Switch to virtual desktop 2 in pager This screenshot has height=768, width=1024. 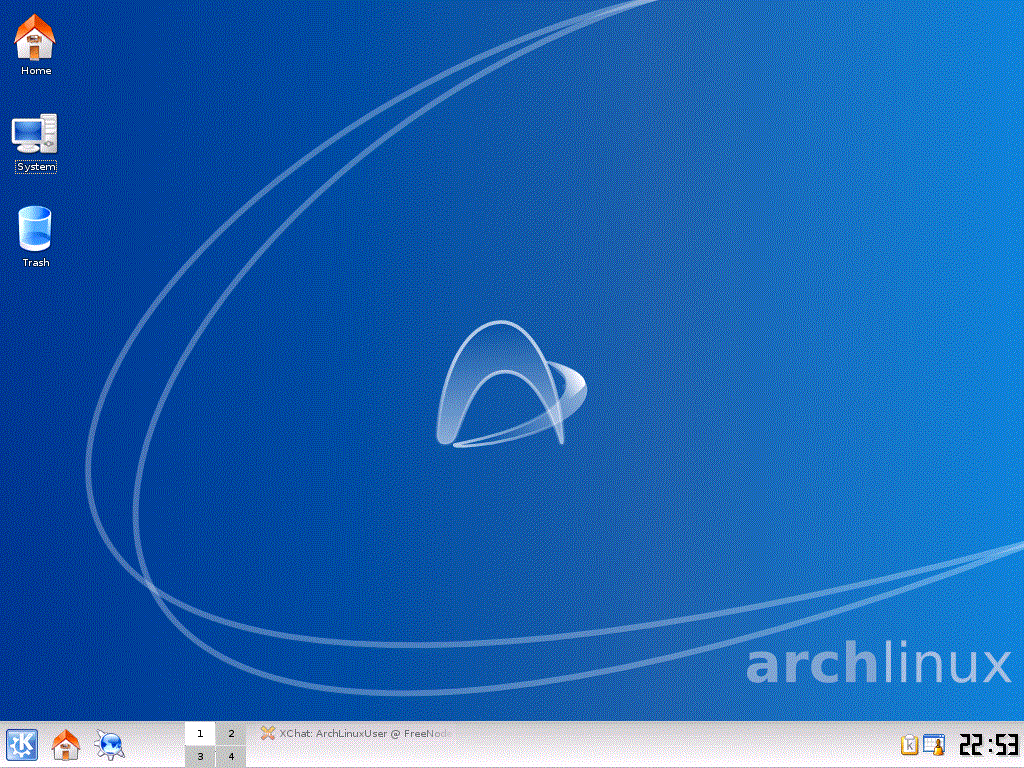pyautogui.click(x=231, y=734)
